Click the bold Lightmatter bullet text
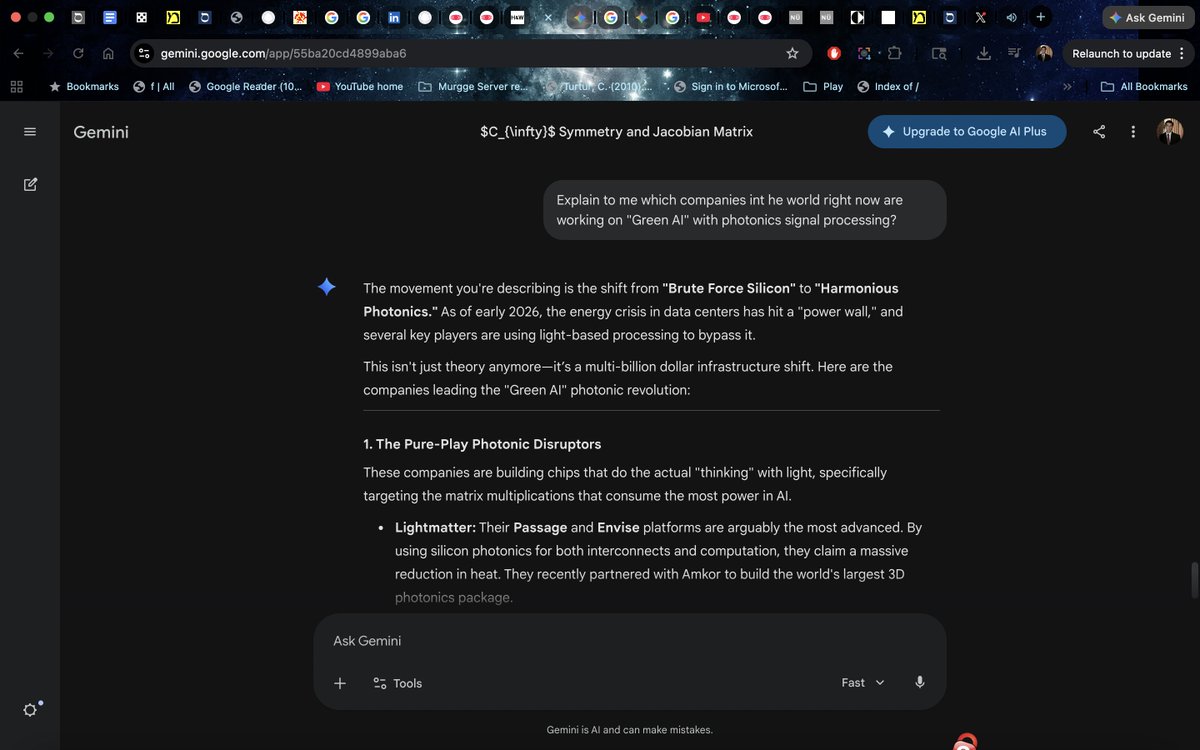The height and width of the screenshot is (750, 1200). [435, 527]
